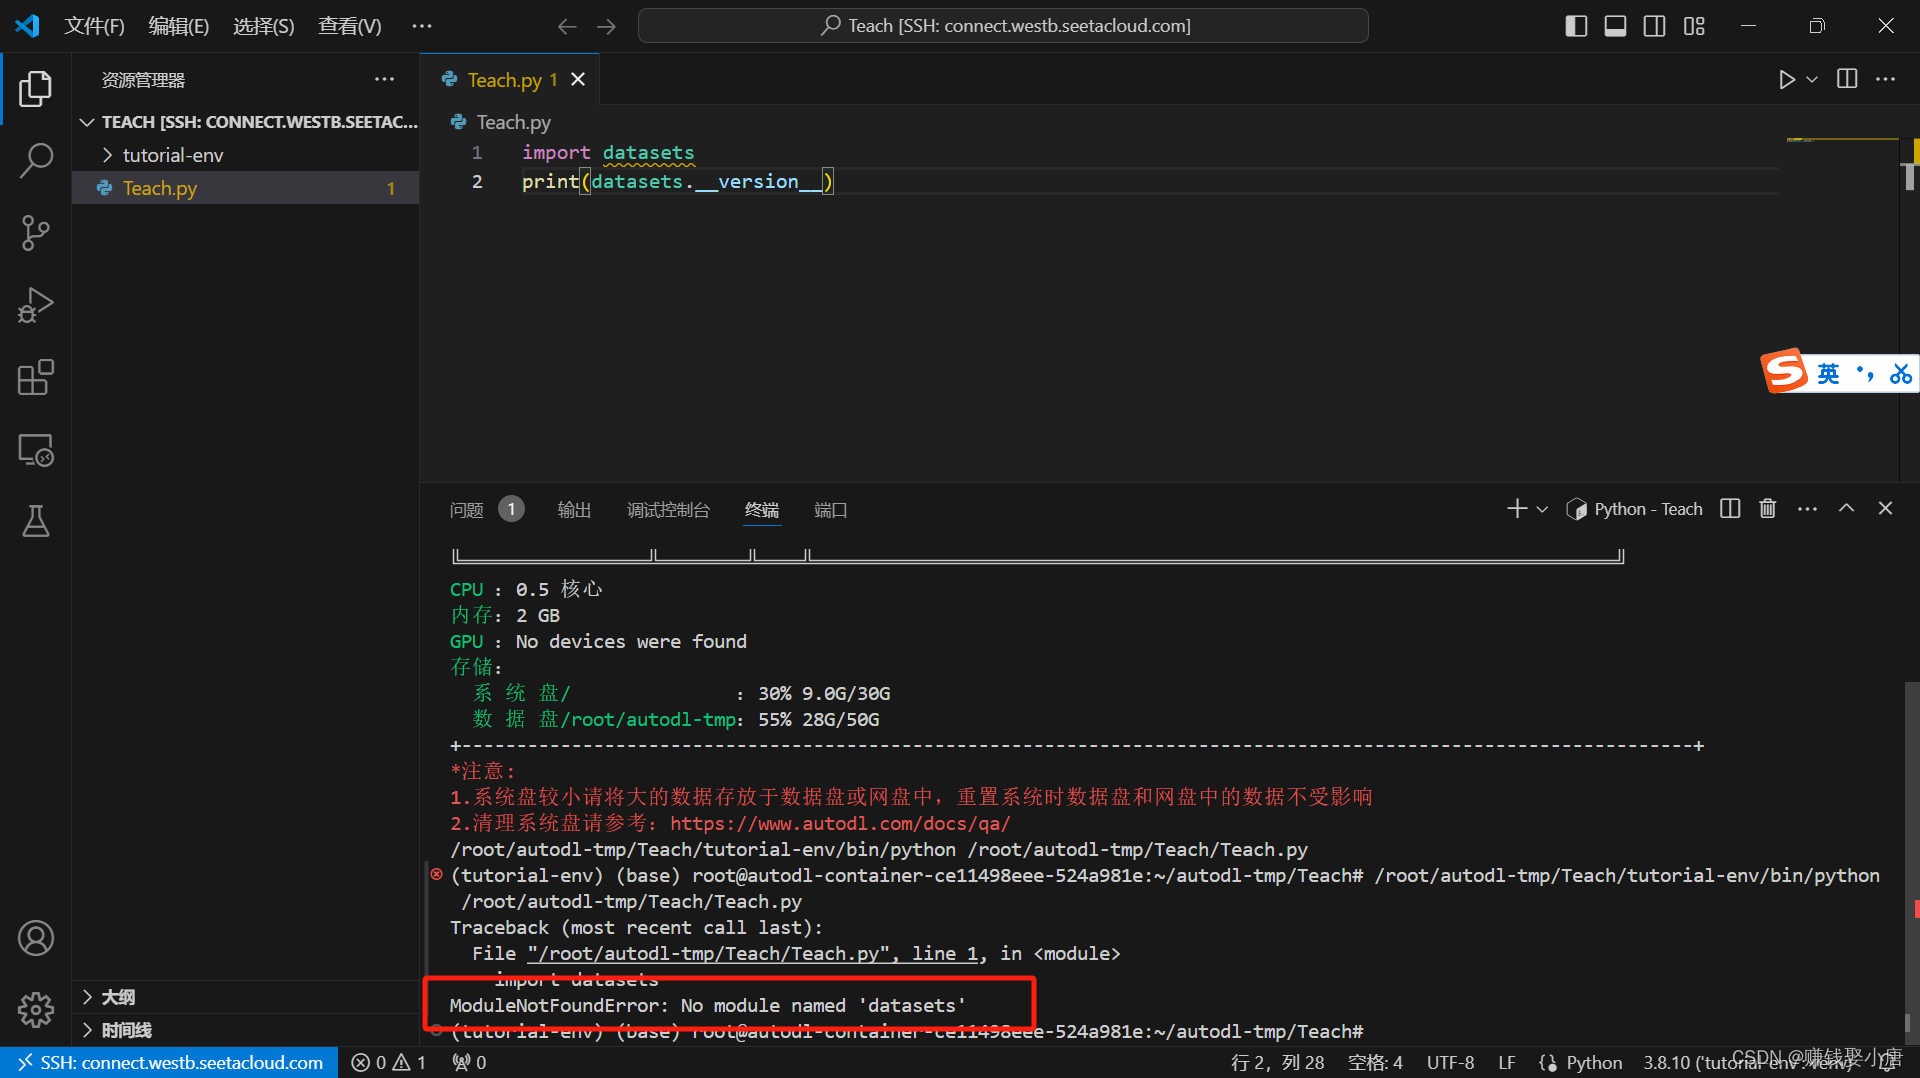Click the VS Code logo icon
Image resolution: width=1920 pixels, height=1078 pixels.
point(27,26)
